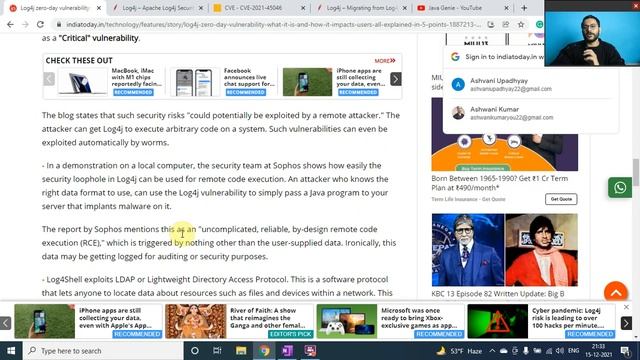Show hidden system tray icons

click(492, 351)
